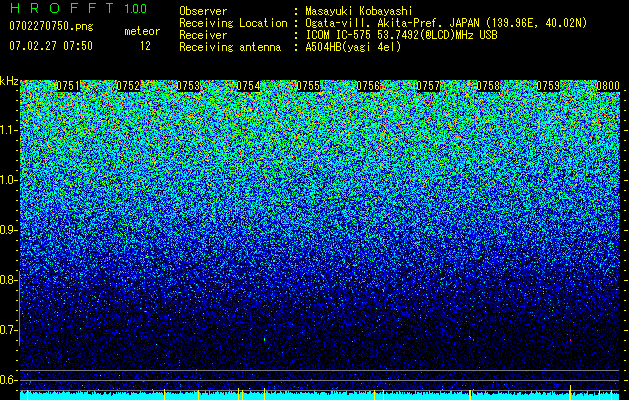Select the file name 0702270750.png
This screenshot has height=400, width=629.
[51, 27]
